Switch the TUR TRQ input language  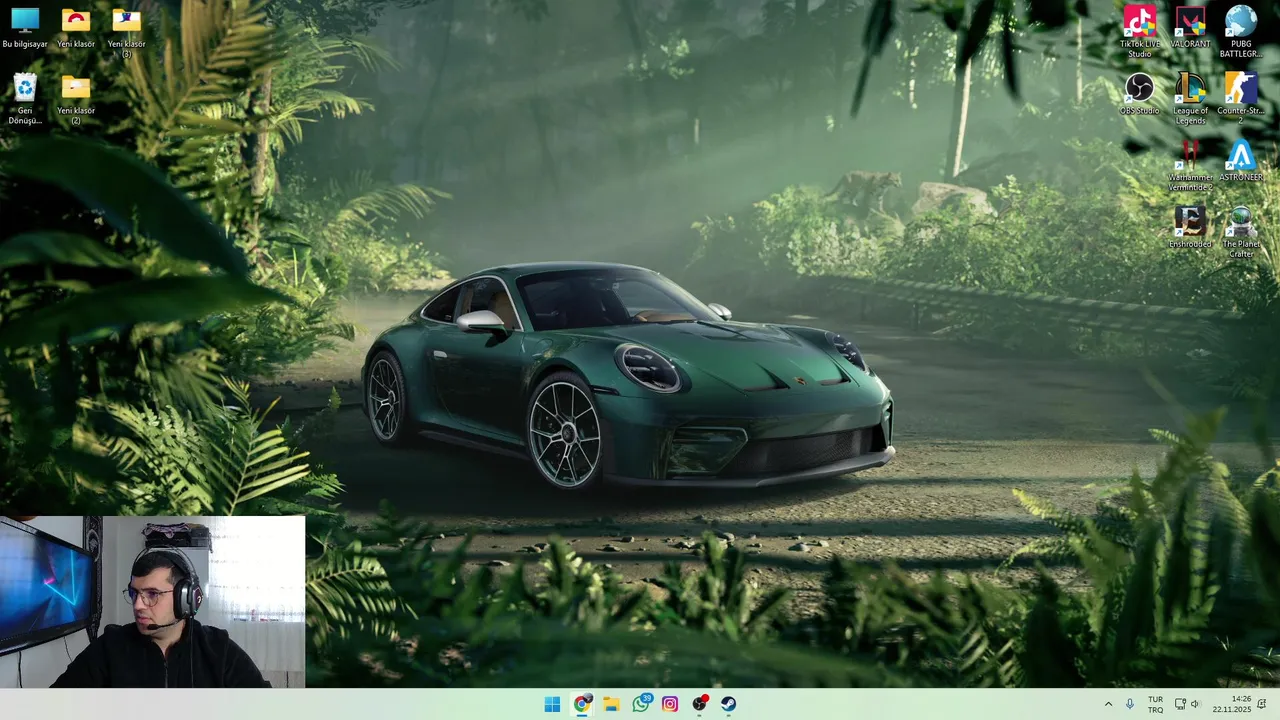[x=1155, y=704]
